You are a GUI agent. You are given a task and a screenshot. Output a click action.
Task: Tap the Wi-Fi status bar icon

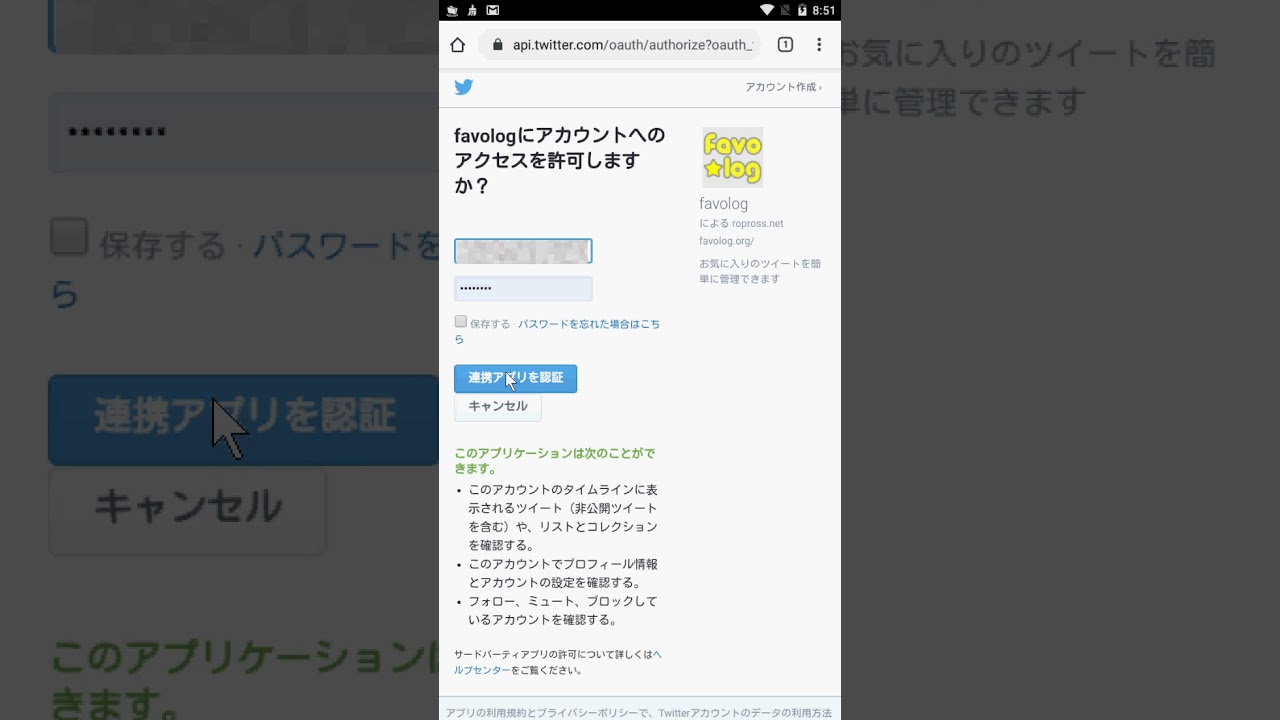pos(767,10)
